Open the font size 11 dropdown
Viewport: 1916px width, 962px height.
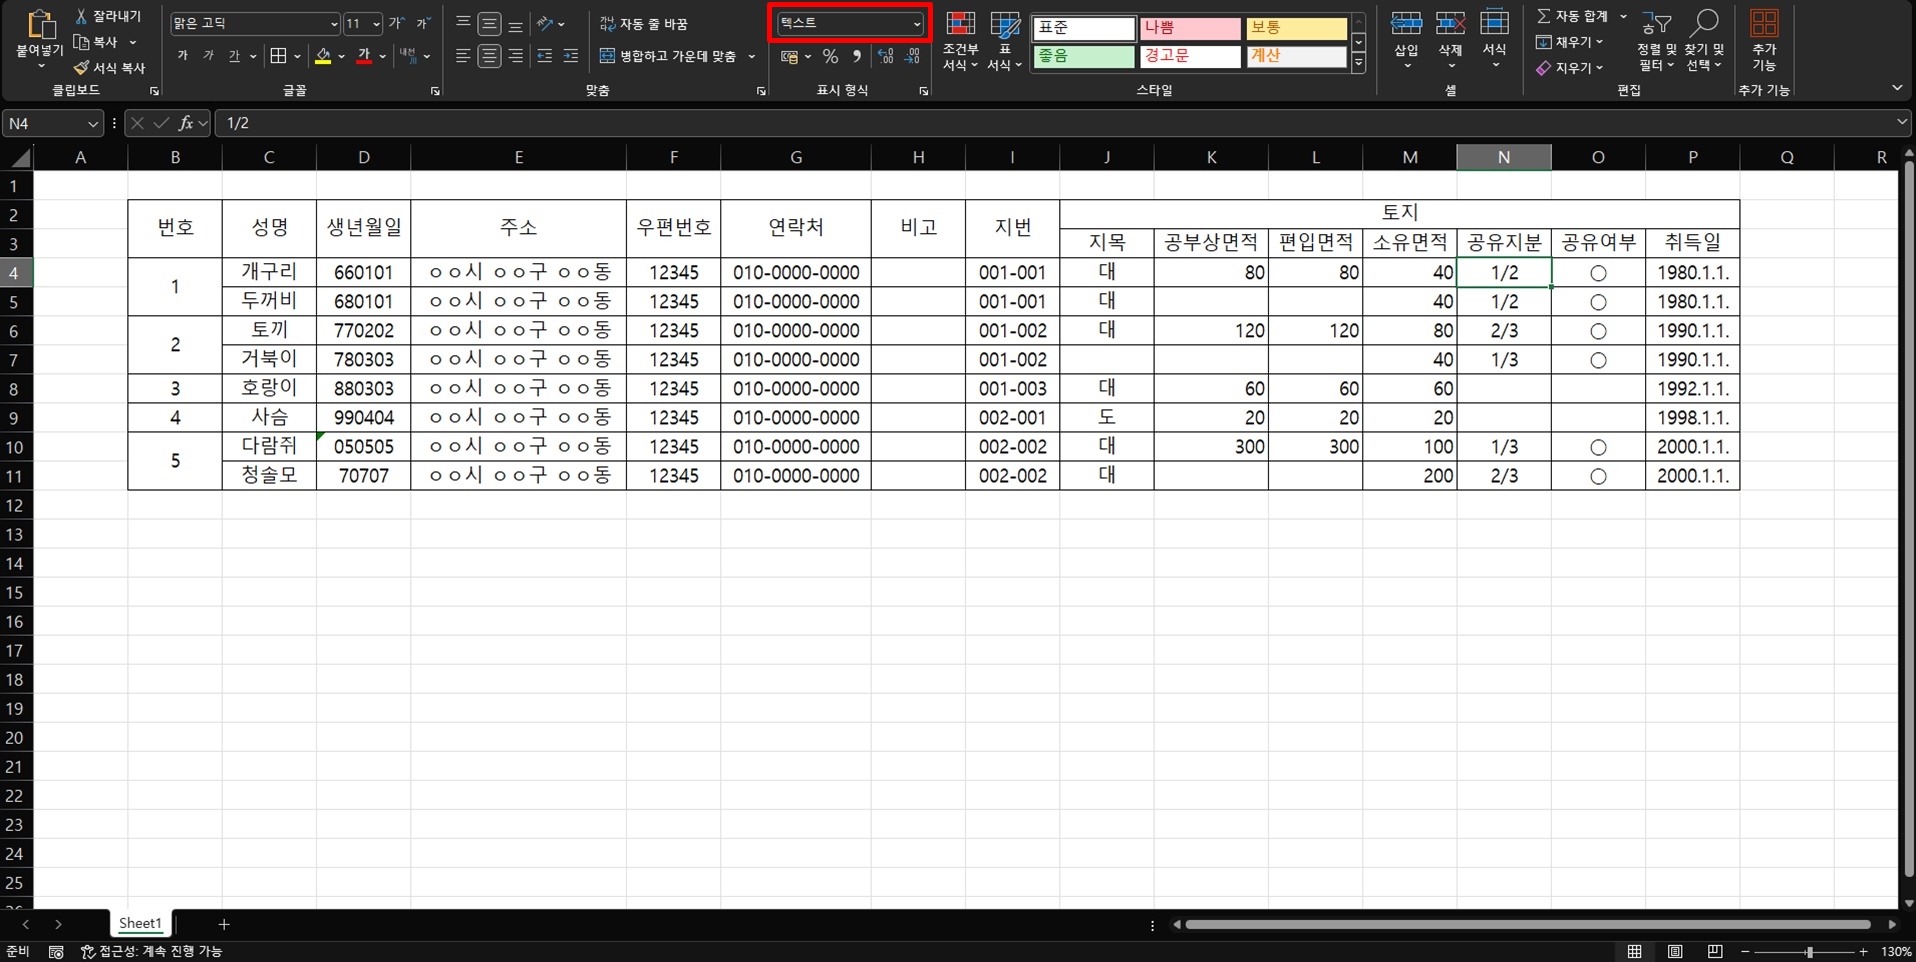coord(376,23)
